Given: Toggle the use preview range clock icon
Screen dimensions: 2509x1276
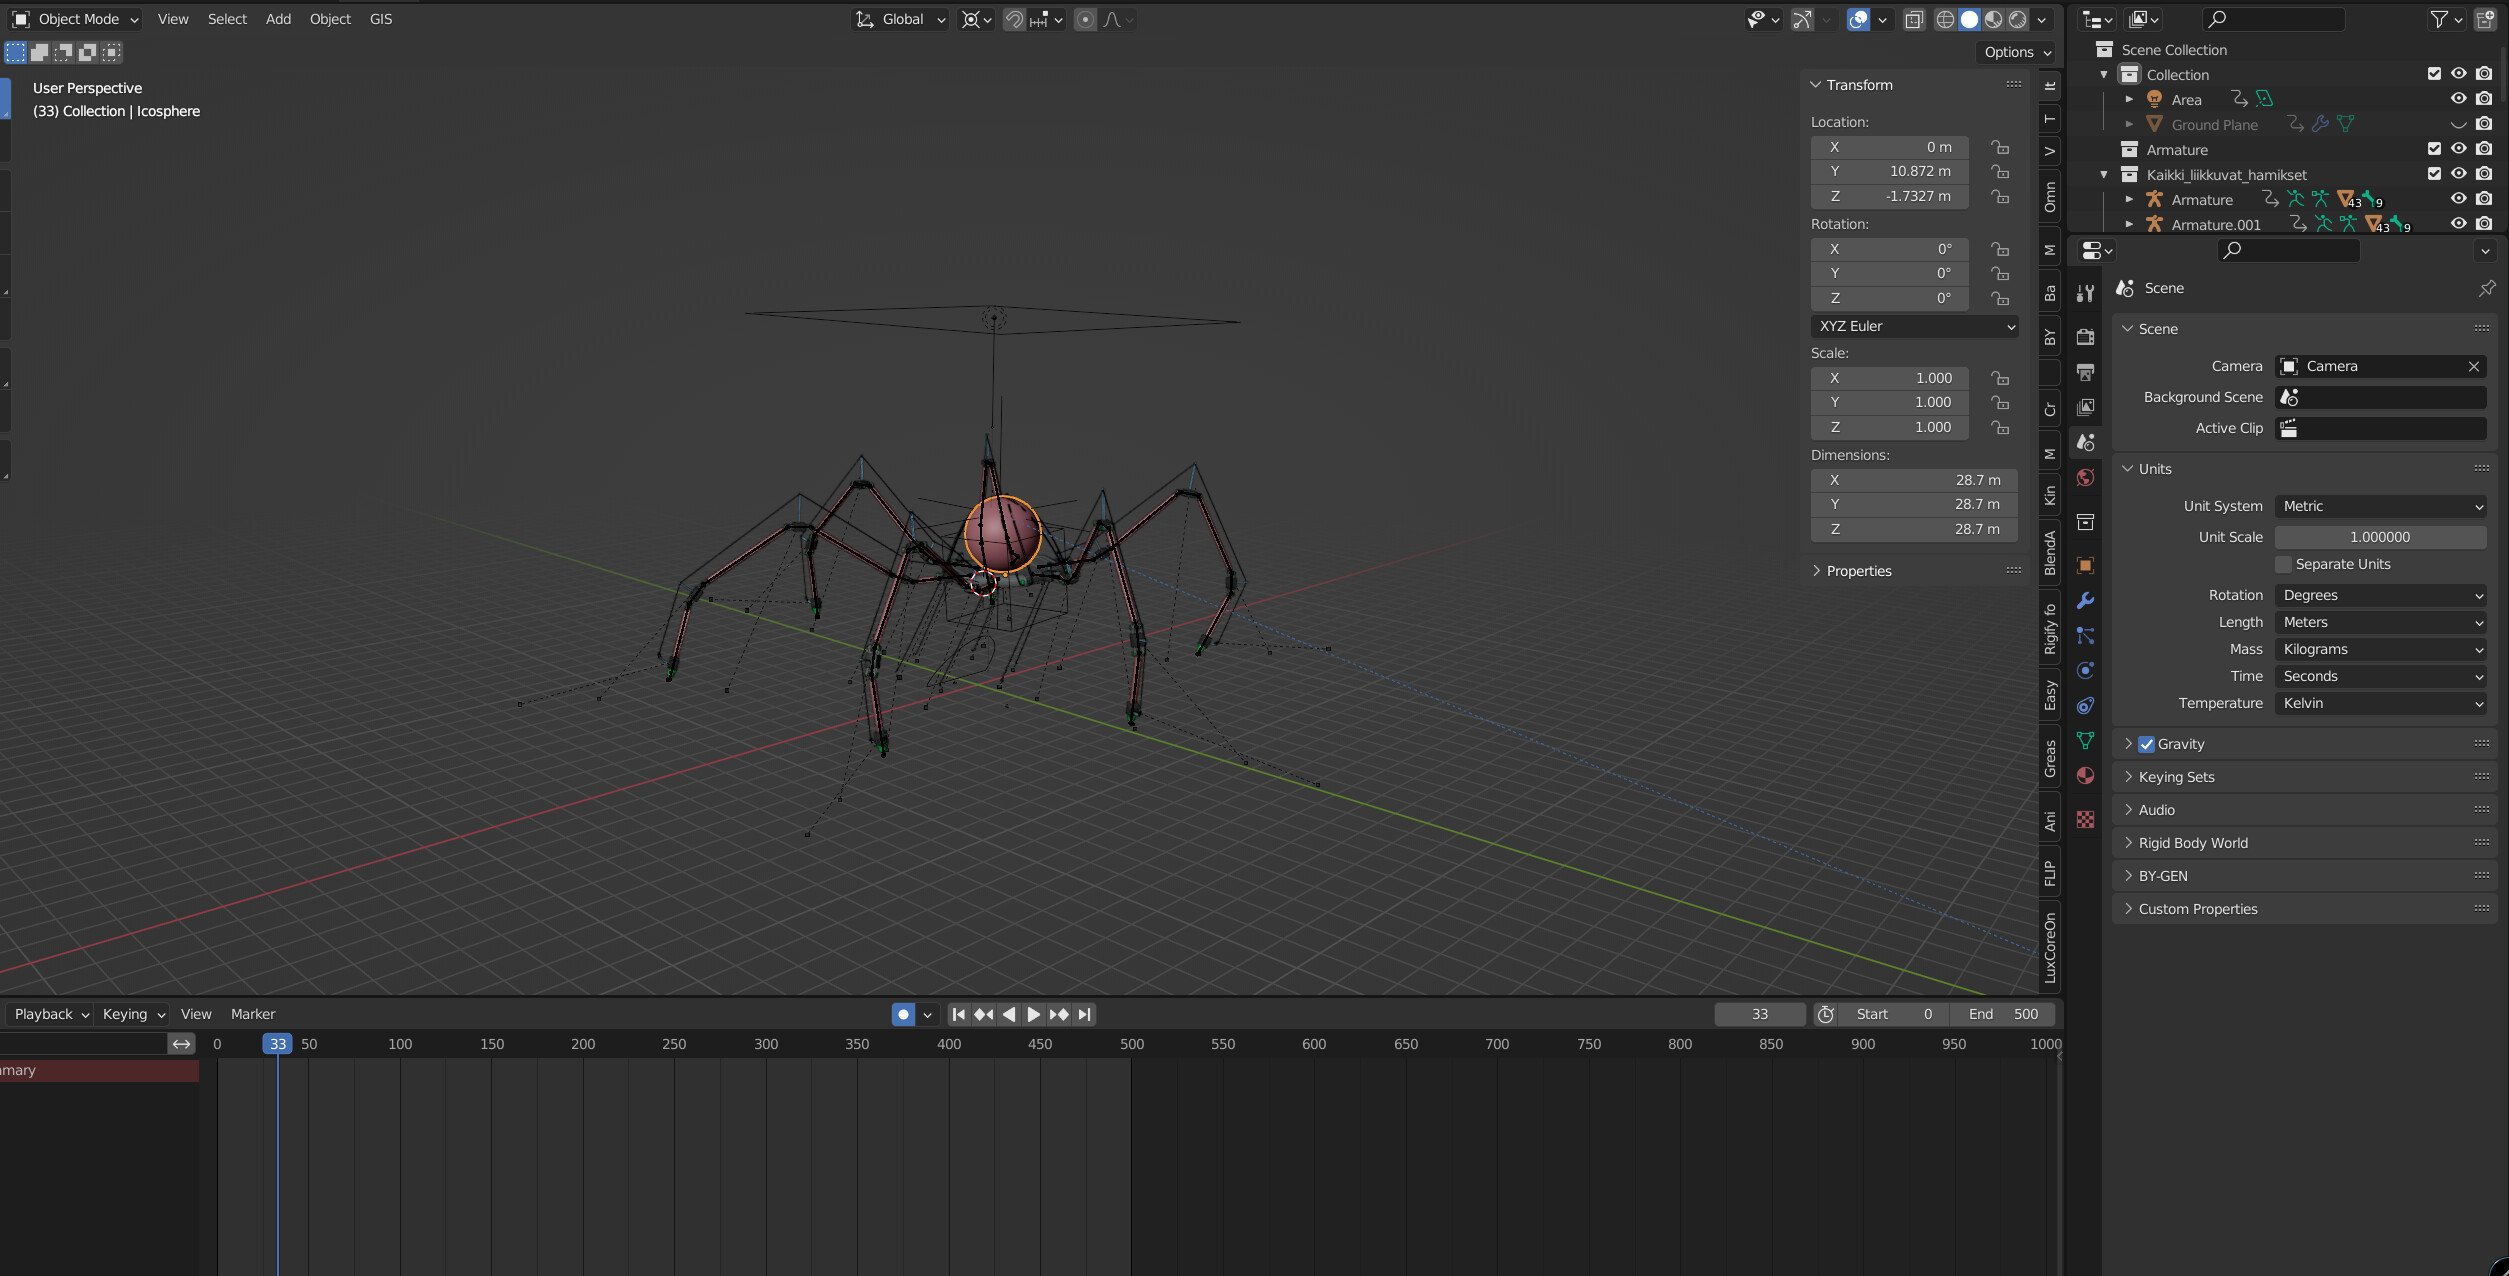Looking at the screenshot, I should [x=1825, y=1014].
